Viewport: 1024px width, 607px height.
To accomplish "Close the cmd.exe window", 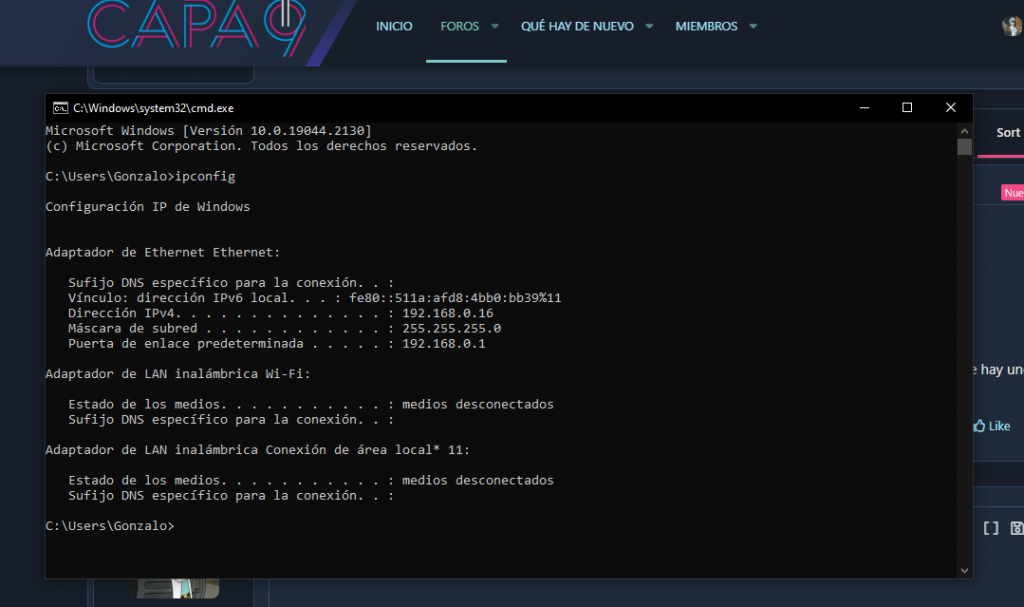I will coord(951,108).
